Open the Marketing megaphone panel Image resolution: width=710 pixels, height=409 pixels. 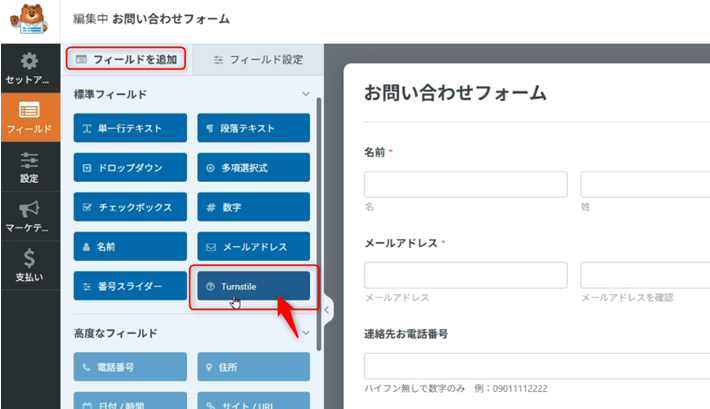click(x=29, y=216)
